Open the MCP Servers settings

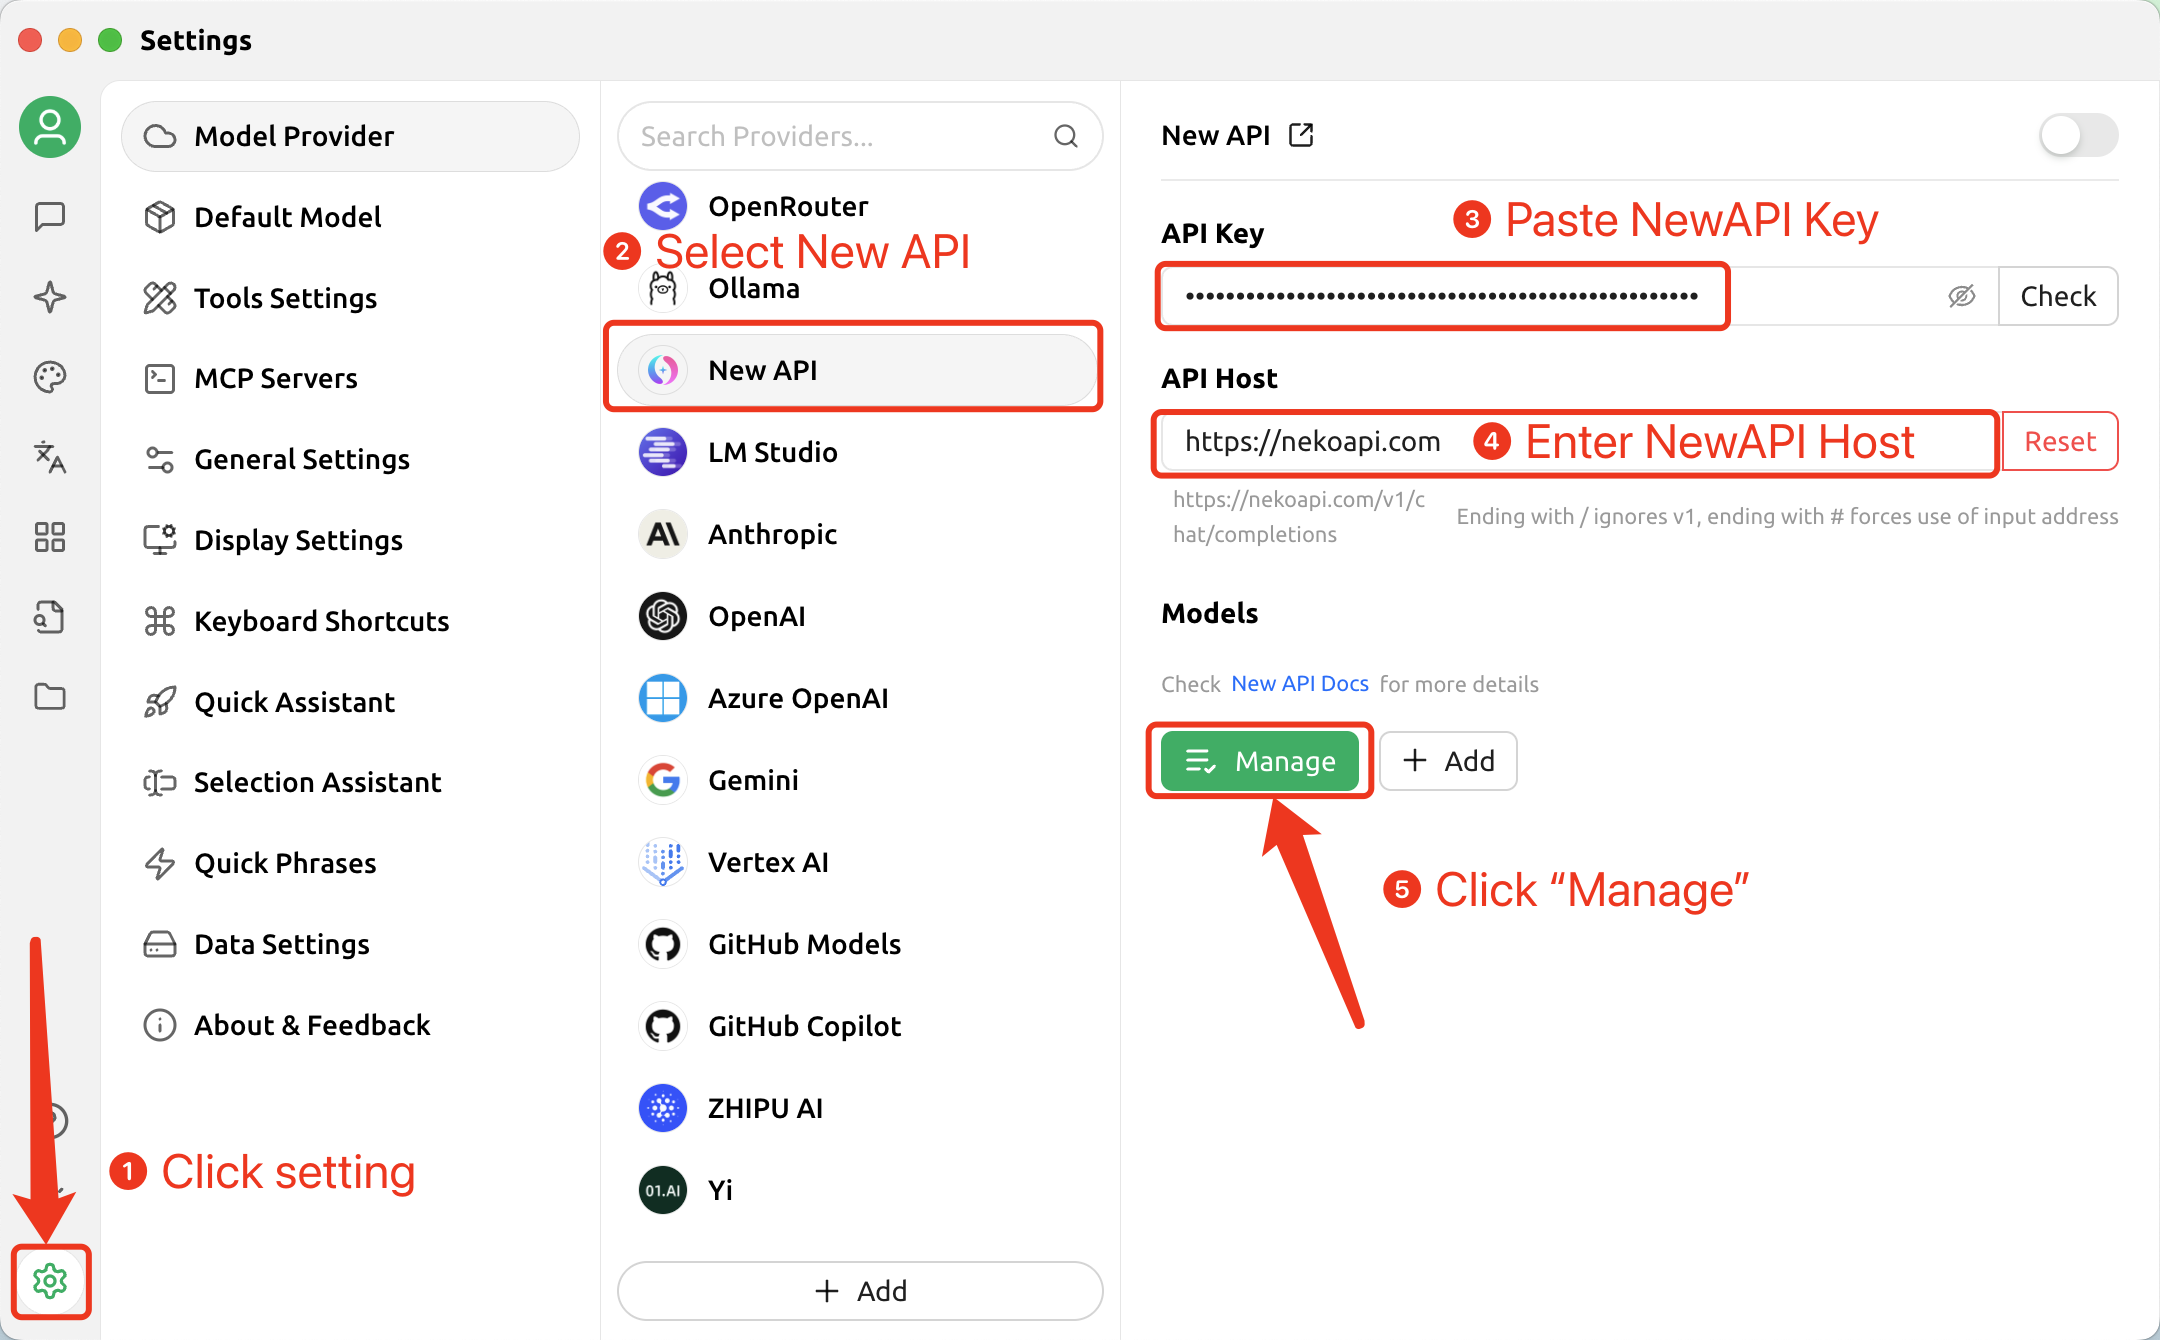[x=276, y=378]
